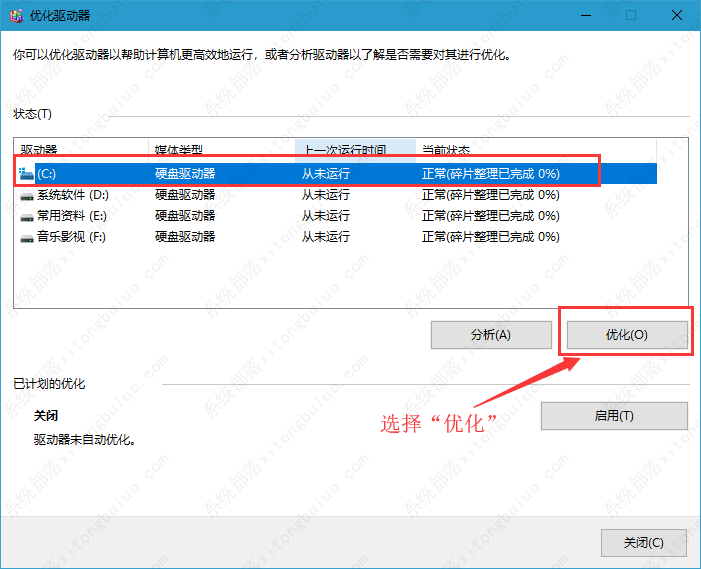Screen dimensions: 701x569
Task: Close the window with the X button
Action: click(677, 15)
